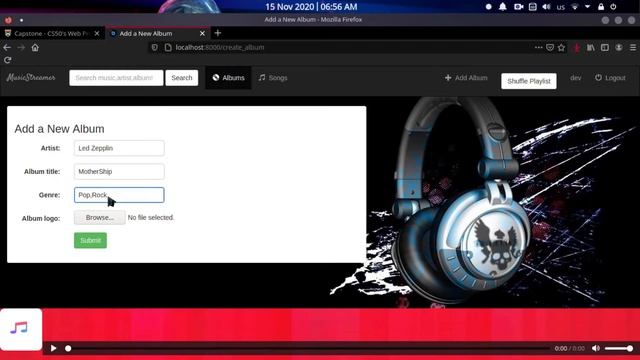
Task: Open the Firefox hamburger menu
Action: [633, 47]
